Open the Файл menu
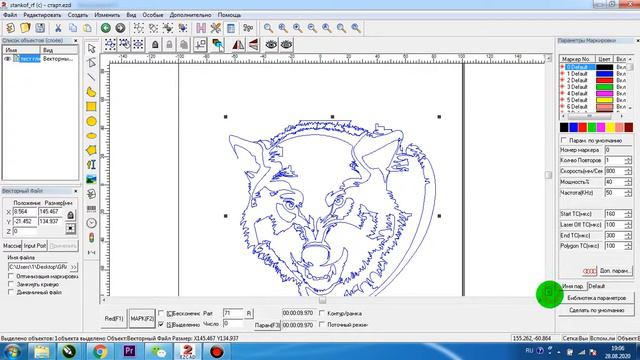Image resolution: width=640 pixels, height=360 pixels. [x=10, y=15]
